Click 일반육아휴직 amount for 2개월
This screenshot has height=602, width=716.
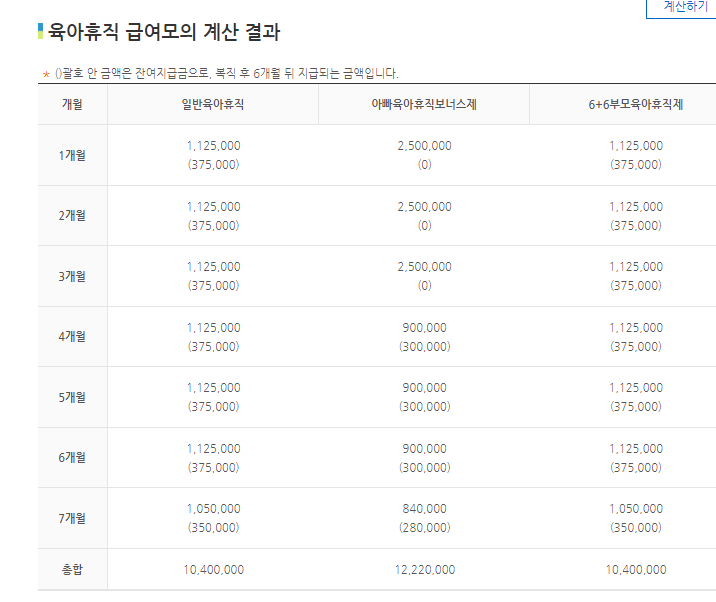tap(213, 206)
